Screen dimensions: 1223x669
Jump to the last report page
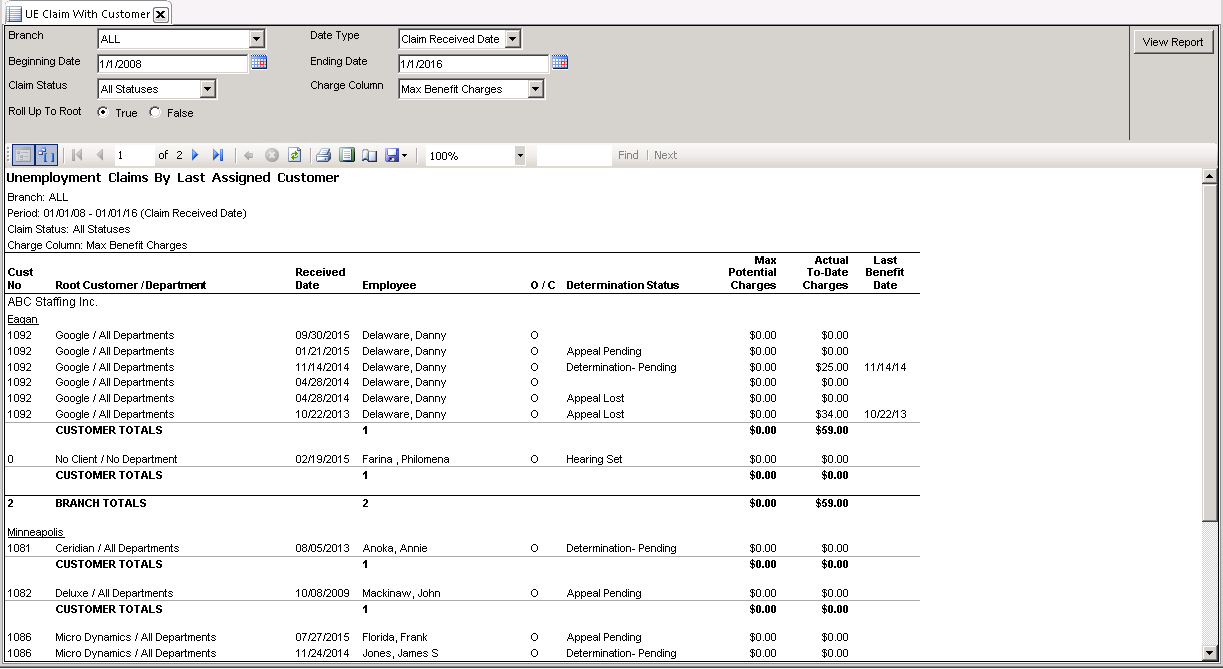[218, 155]
